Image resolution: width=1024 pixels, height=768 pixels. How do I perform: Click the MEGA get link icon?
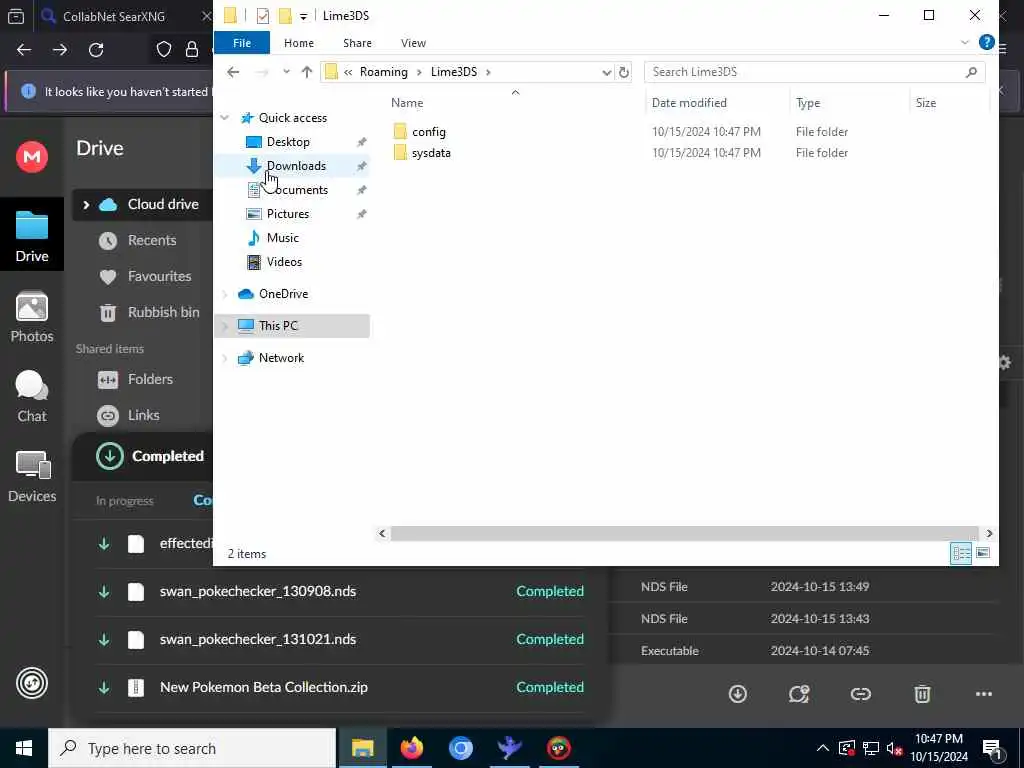tap(861, 694)
